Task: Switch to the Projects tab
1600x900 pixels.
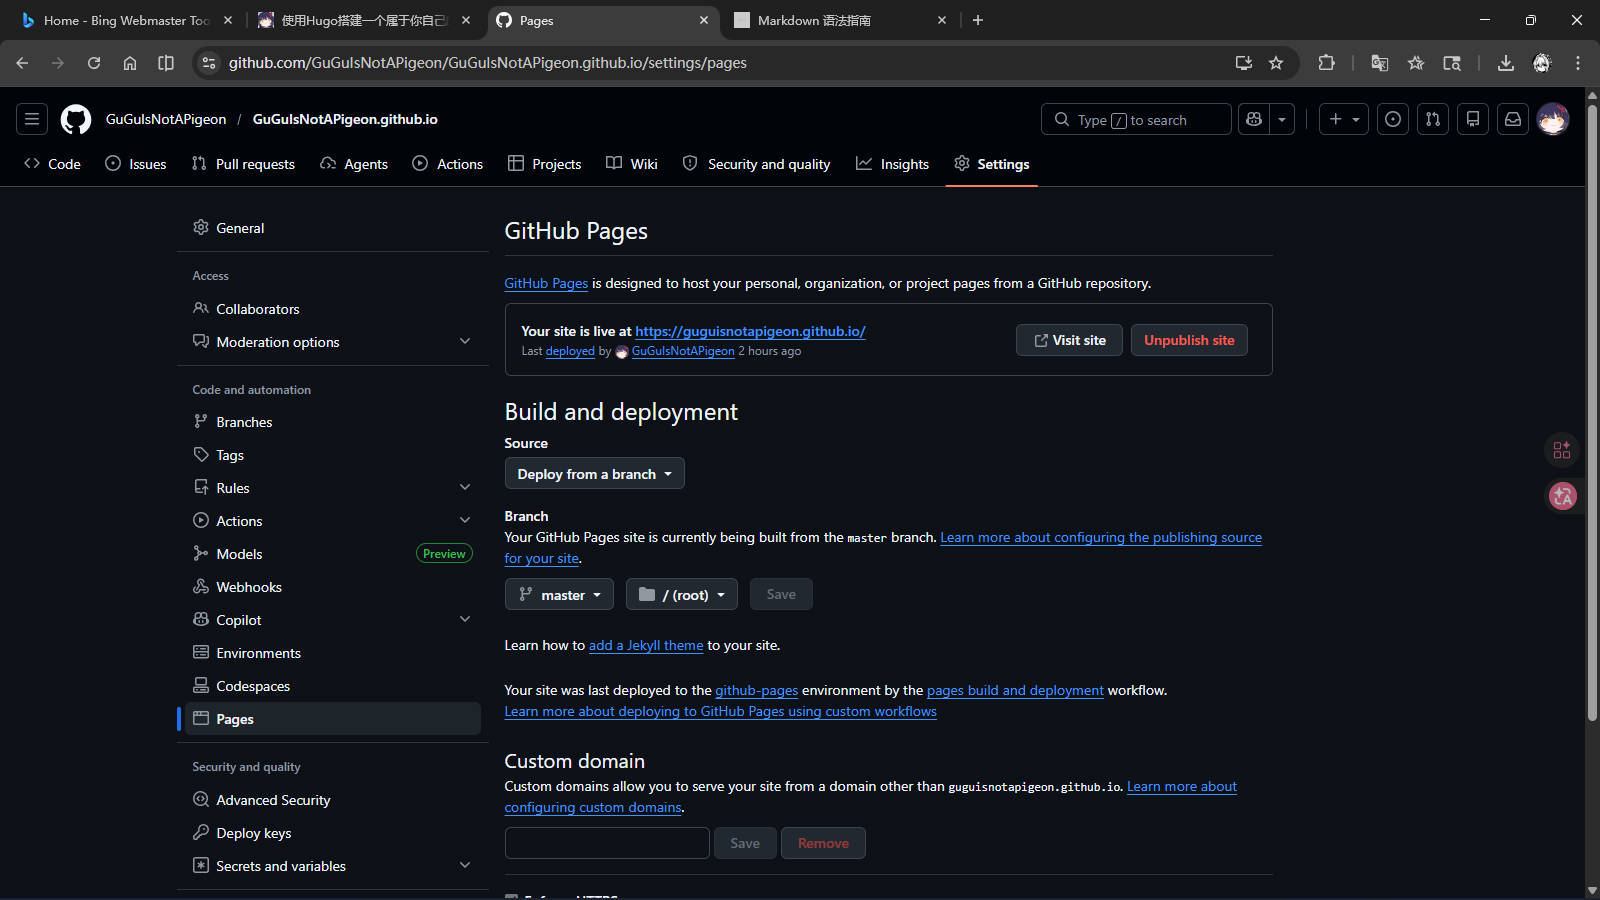Action: pyautogui.click(x=544, y=164)
